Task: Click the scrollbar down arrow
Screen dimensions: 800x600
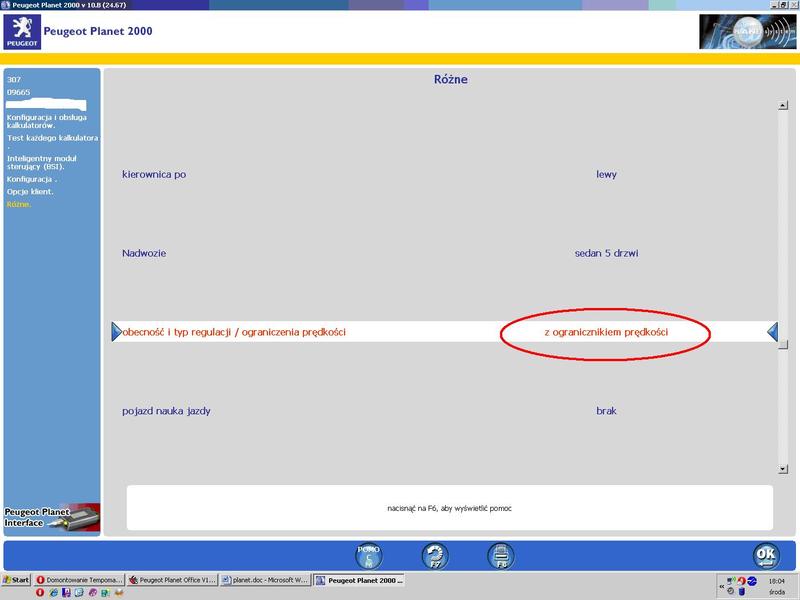Action: [784, 468]
